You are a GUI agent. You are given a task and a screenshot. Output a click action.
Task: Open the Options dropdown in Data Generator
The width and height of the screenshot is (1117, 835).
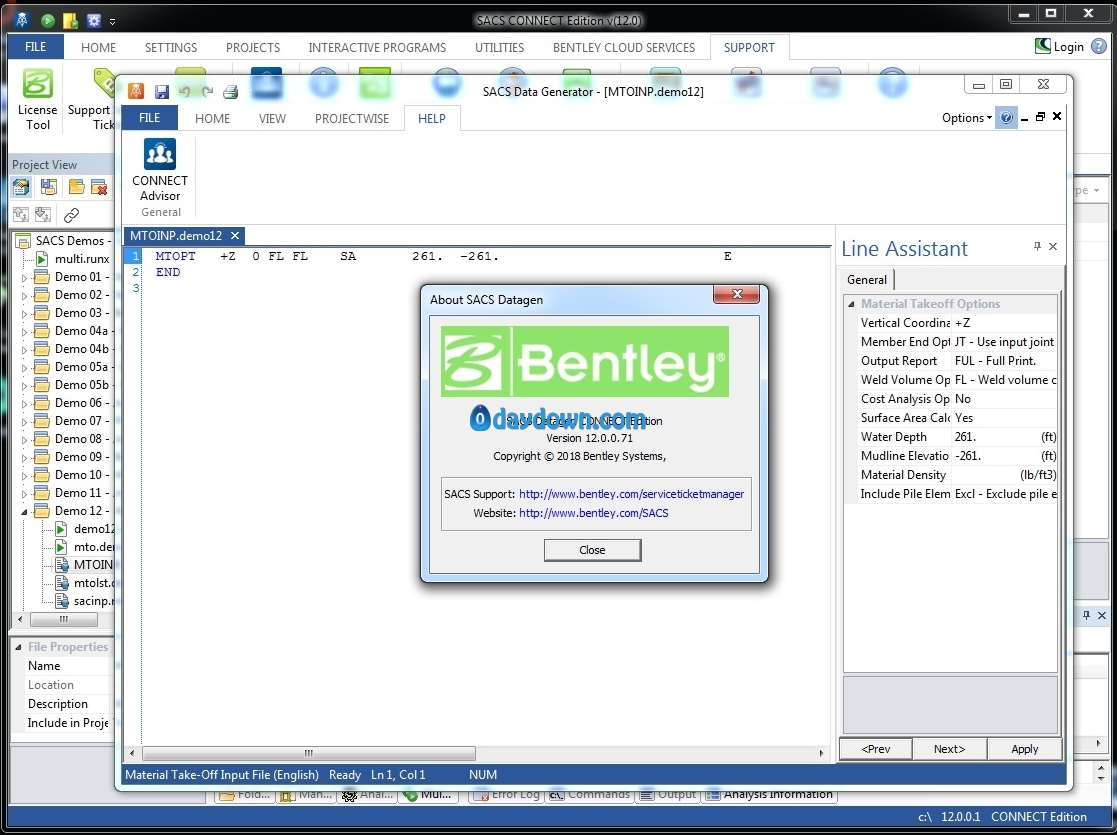pyautogui.click(x=967, y=118)
